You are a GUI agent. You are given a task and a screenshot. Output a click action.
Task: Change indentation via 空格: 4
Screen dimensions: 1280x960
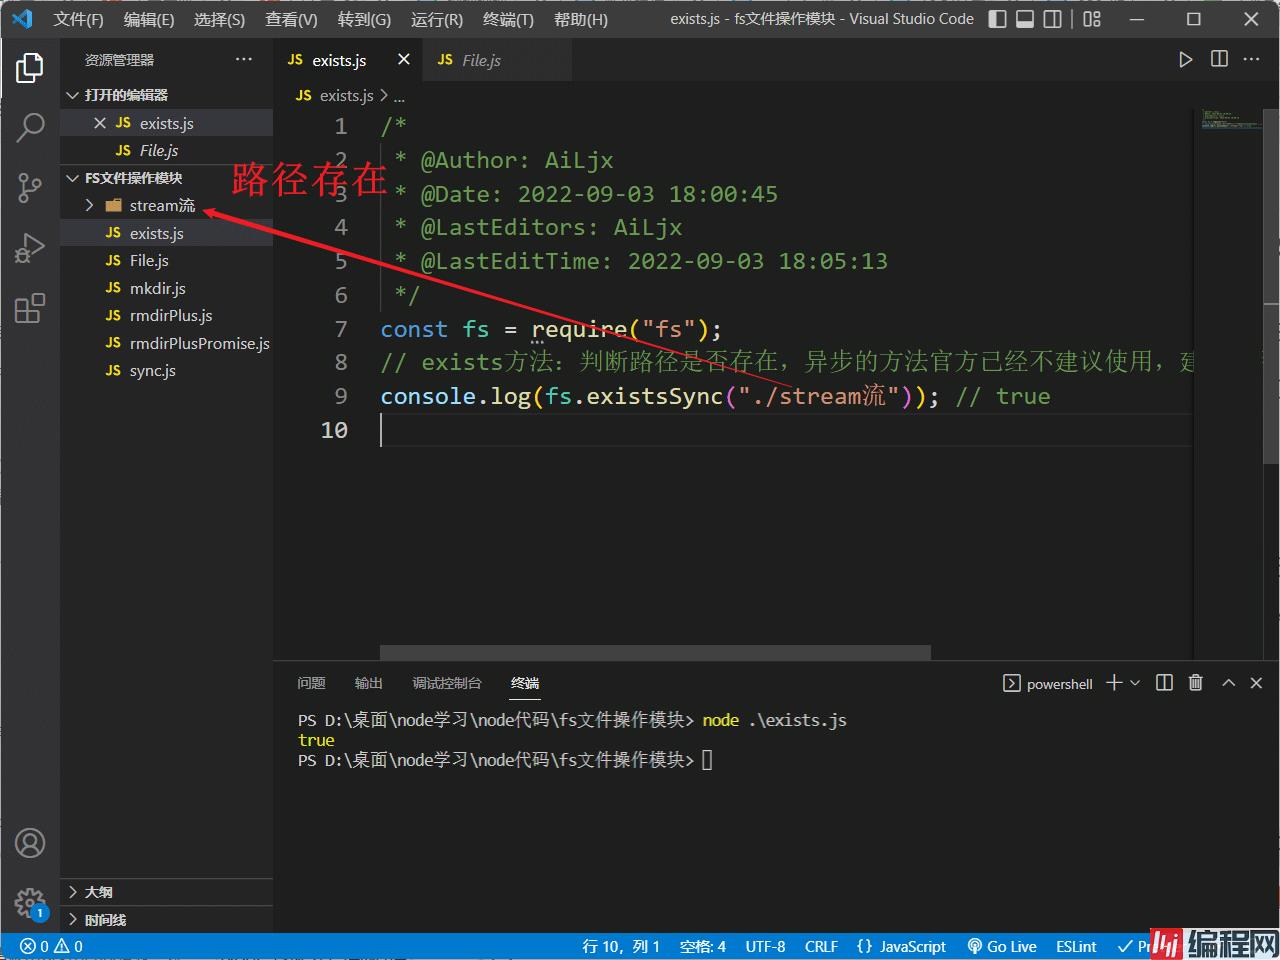(702, 946)
